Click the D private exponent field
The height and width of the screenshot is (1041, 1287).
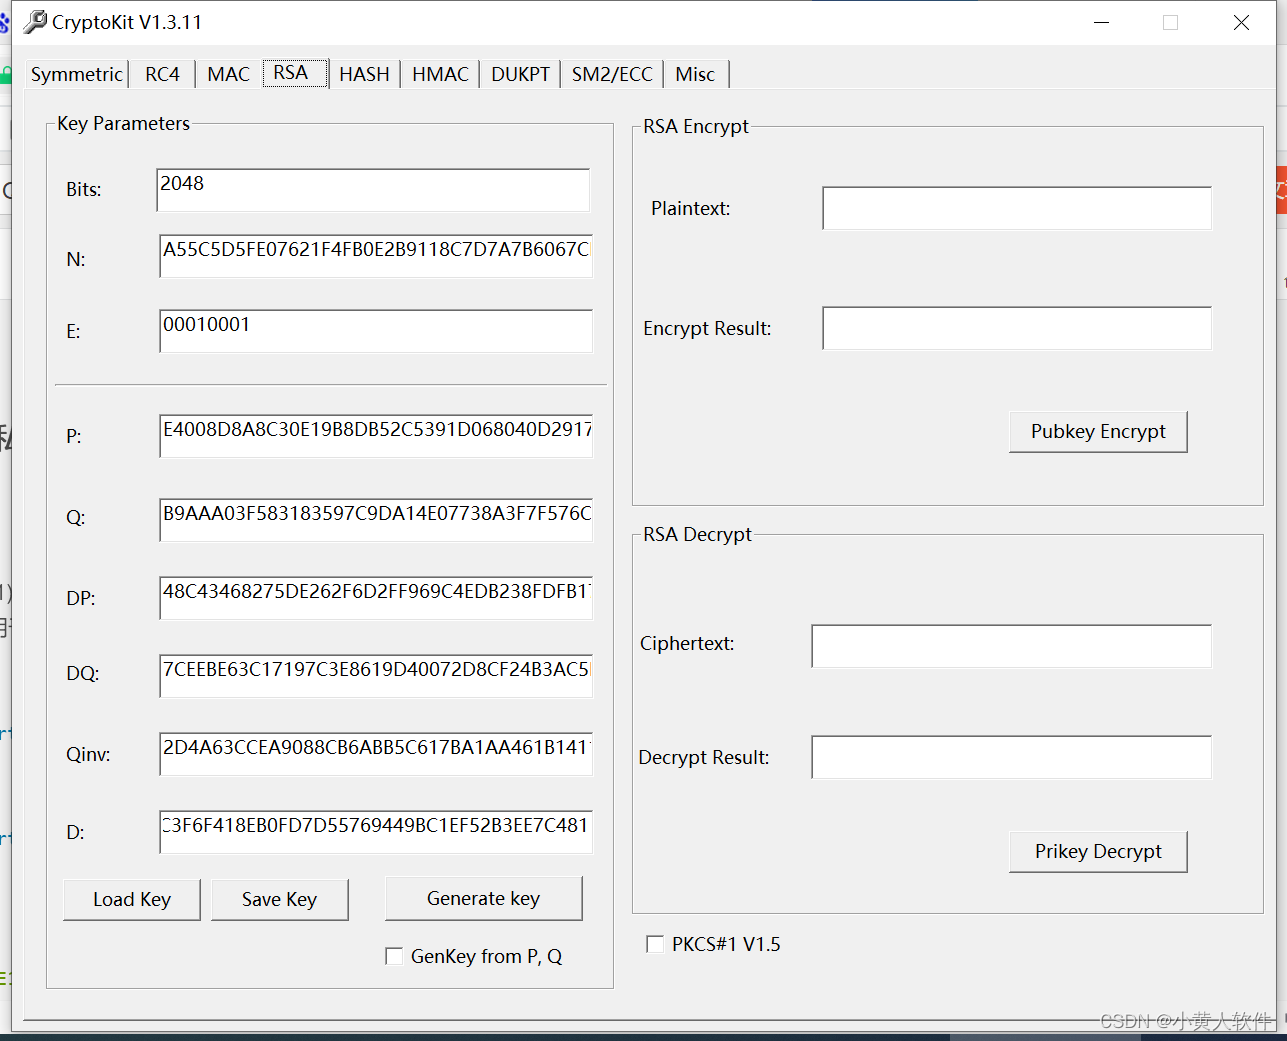376,832
